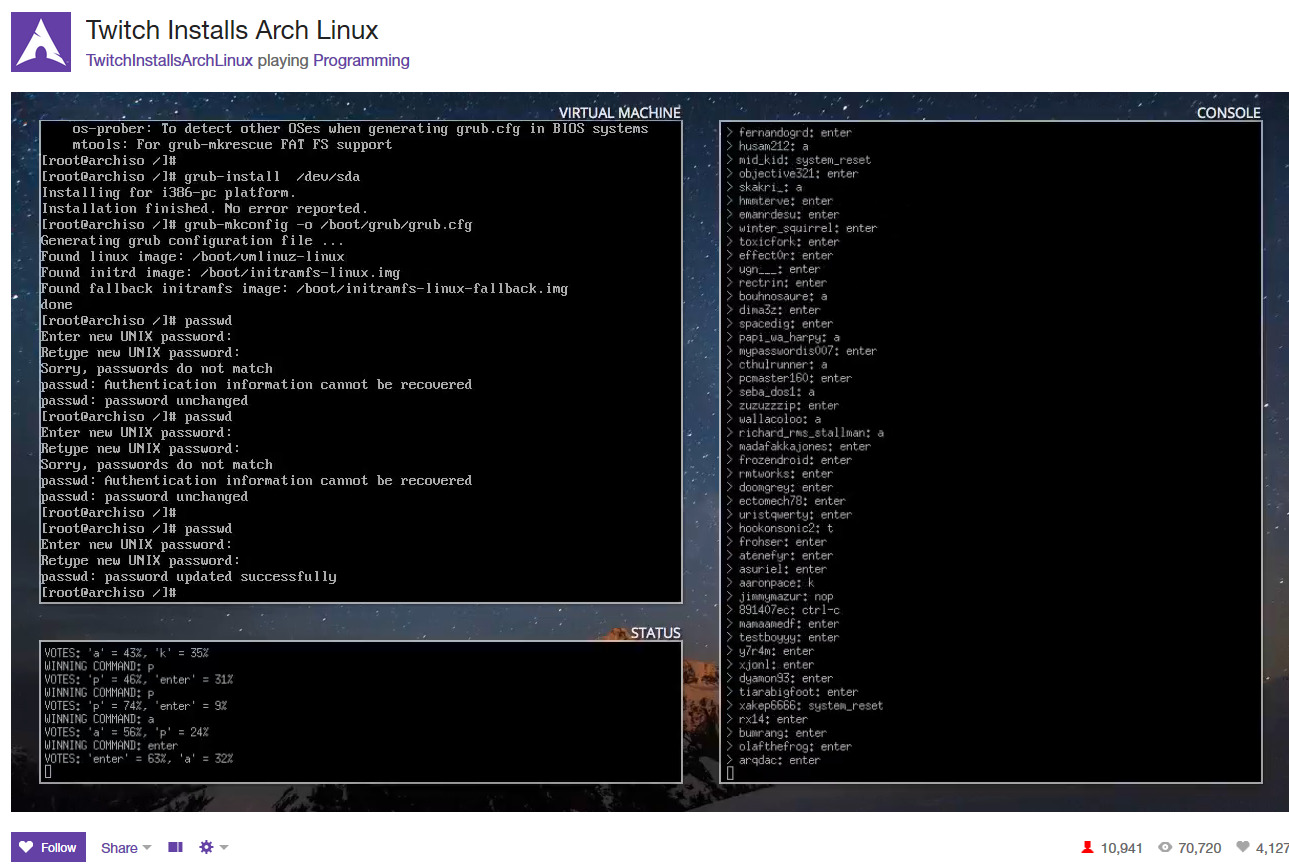Click the total views count 70,720
The image size is (1289, 867).
coord(1189,847)
